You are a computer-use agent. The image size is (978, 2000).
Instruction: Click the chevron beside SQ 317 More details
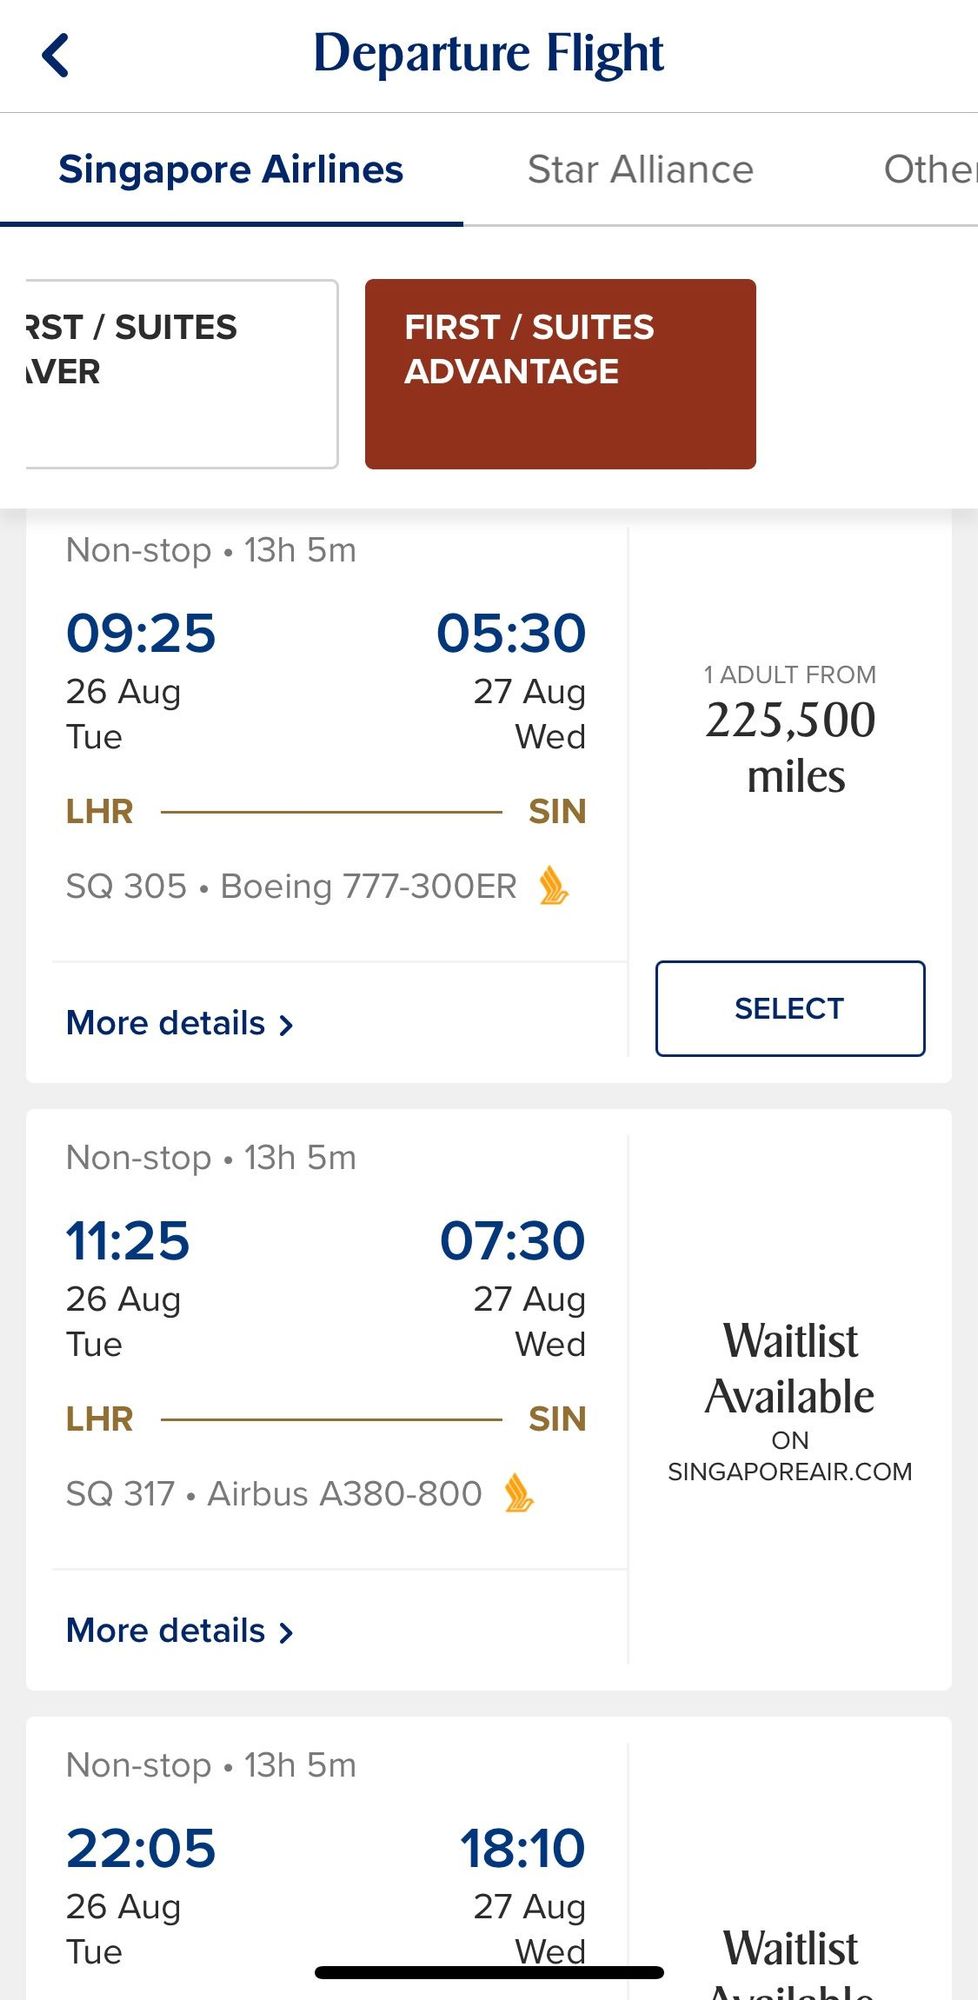tap(287, 1633)
